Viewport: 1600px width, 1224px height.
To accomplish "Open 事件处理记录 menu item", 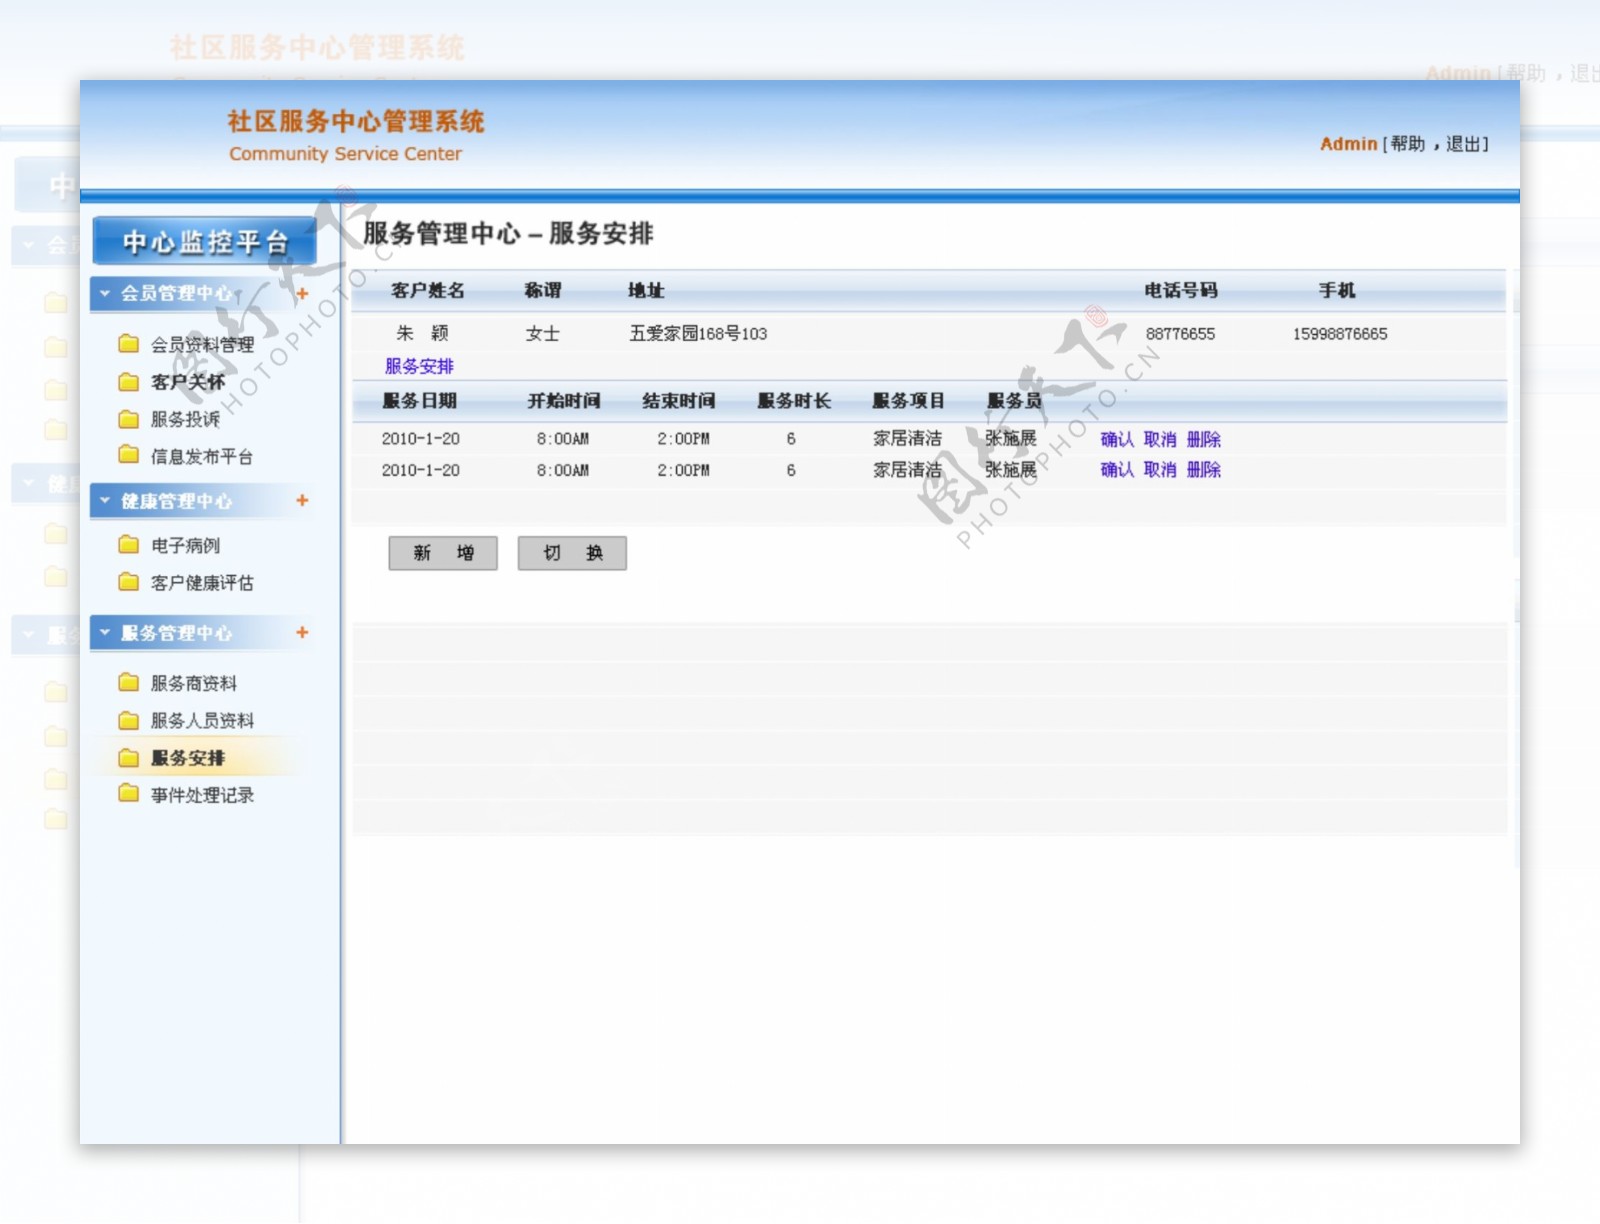I will point(202,795).
